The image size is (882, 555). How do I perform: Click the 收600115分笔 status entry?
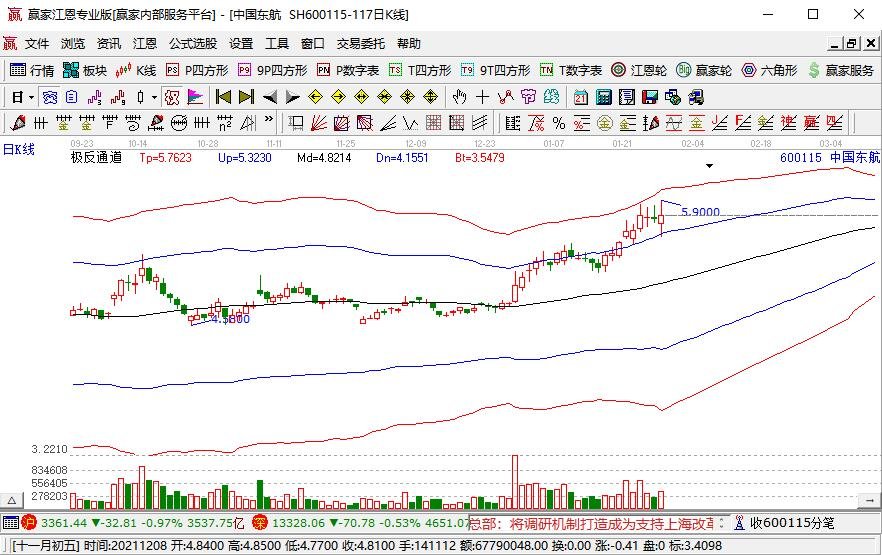pos(784,523)
